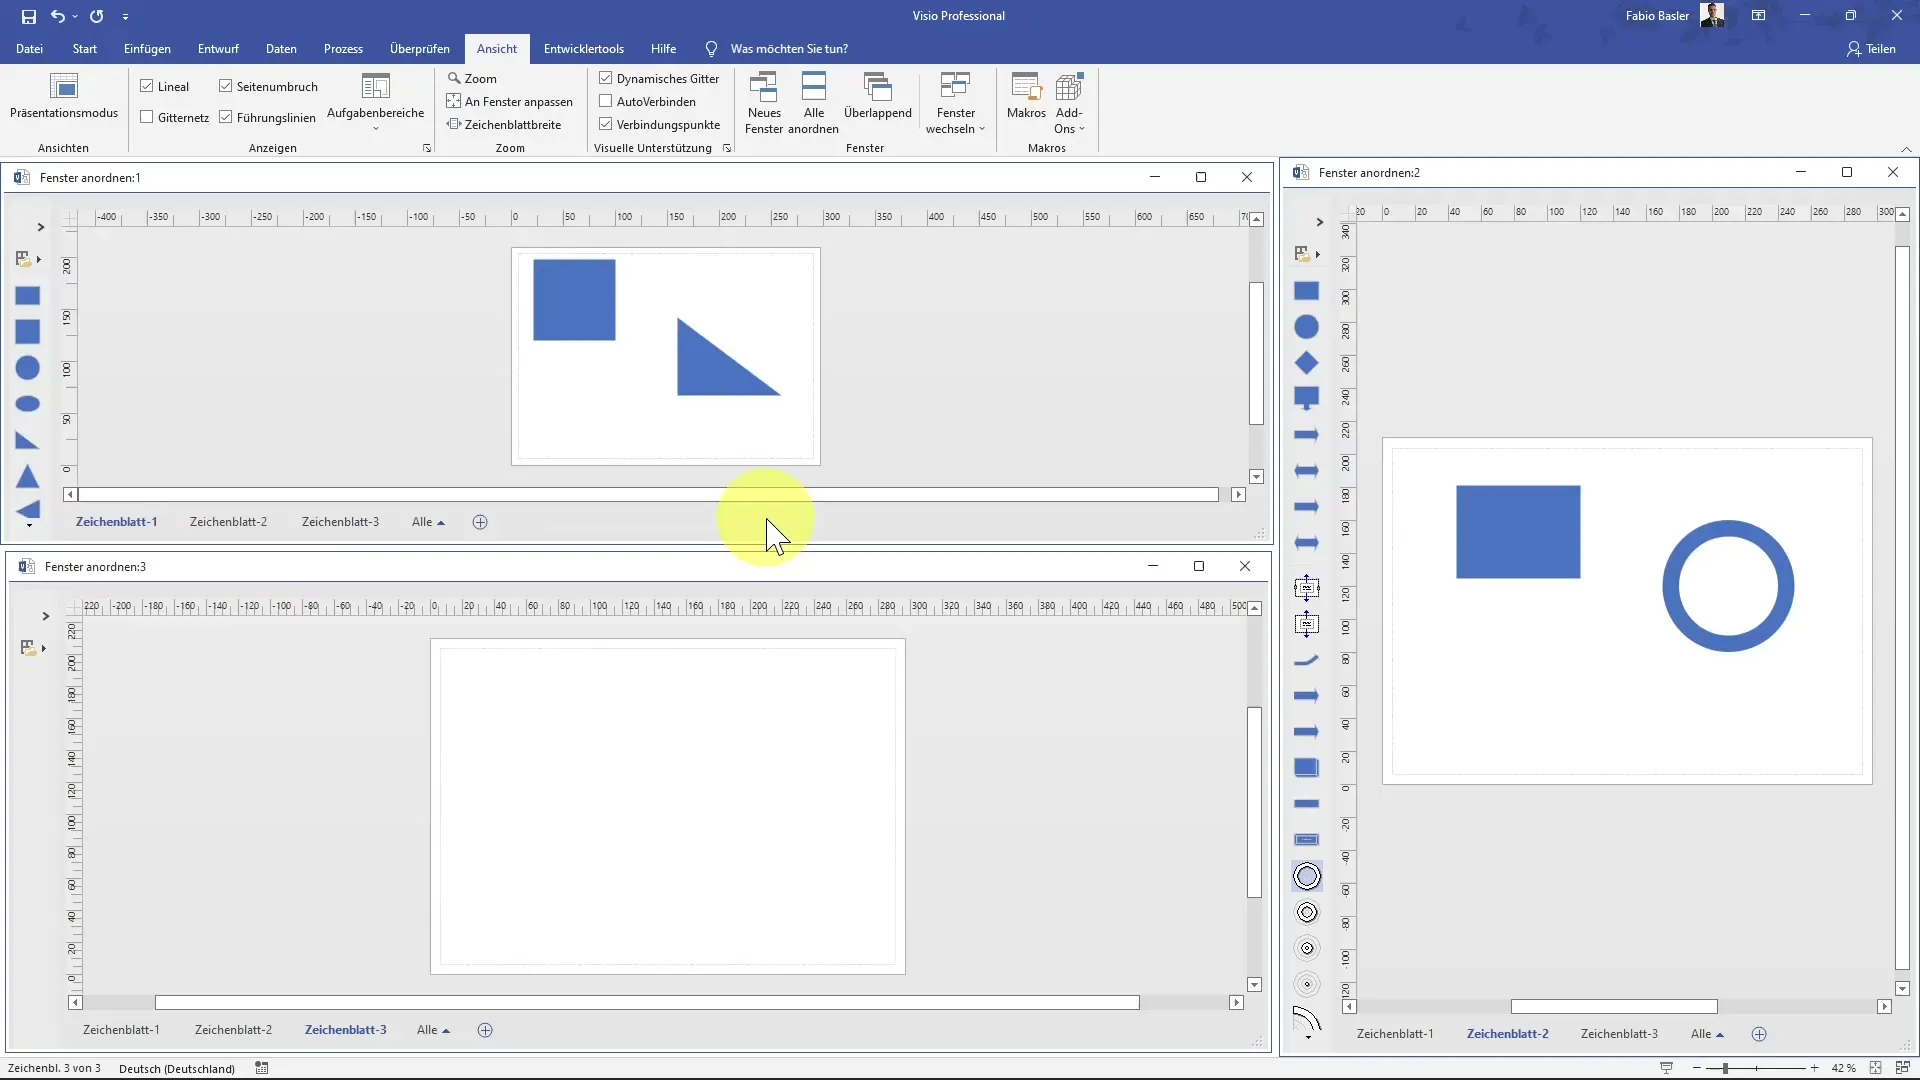Select curved line shape in window 2 stencil
Screen dimensions: 1920x1080
point(1306,660)
